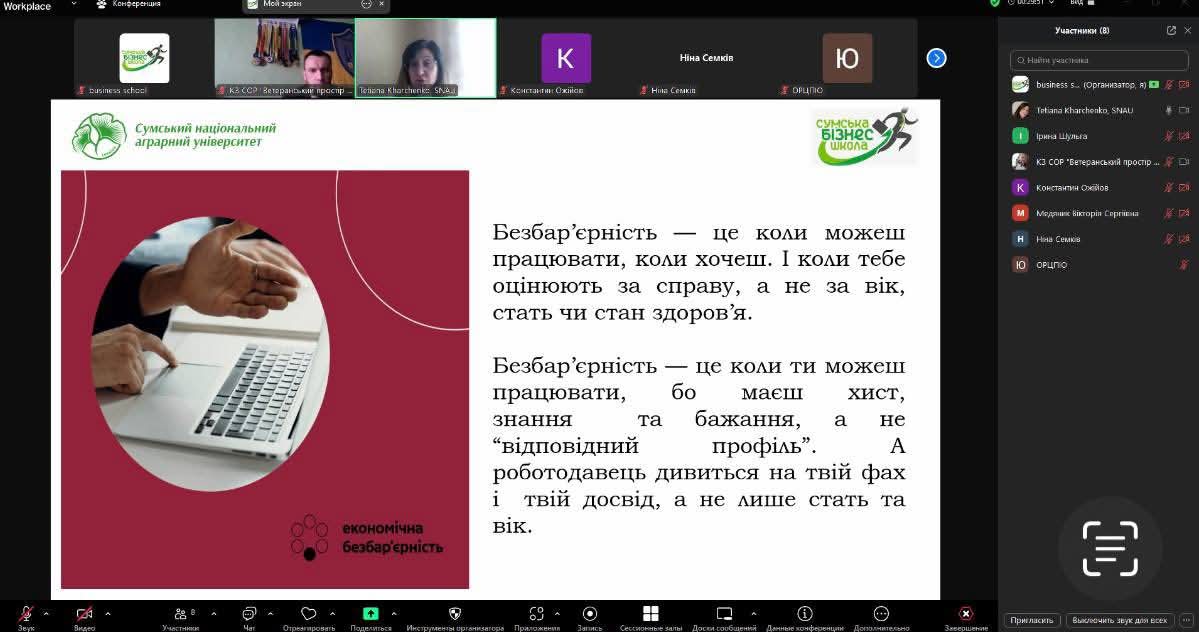This screenshot has height=632, width=1199.
Task: Click ОРЦПІО's muted microphone icon in list
Action: coord(1184,265)
